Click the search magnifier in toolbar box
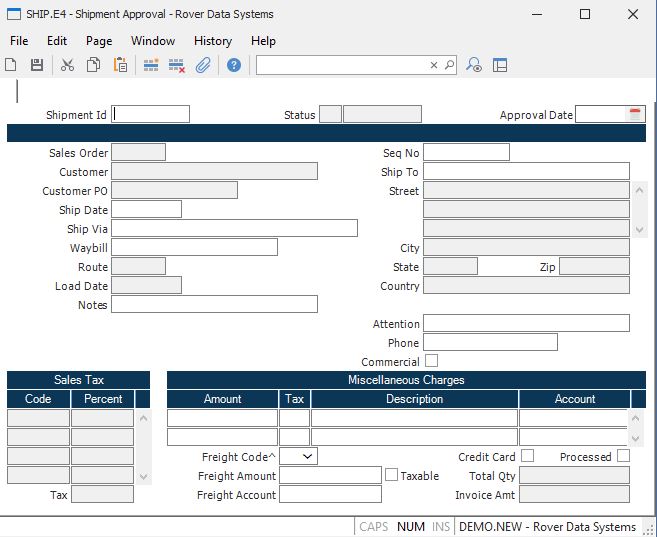Image resolution: width=657 pixels, height=537 pixels. (x=450, y=65)
